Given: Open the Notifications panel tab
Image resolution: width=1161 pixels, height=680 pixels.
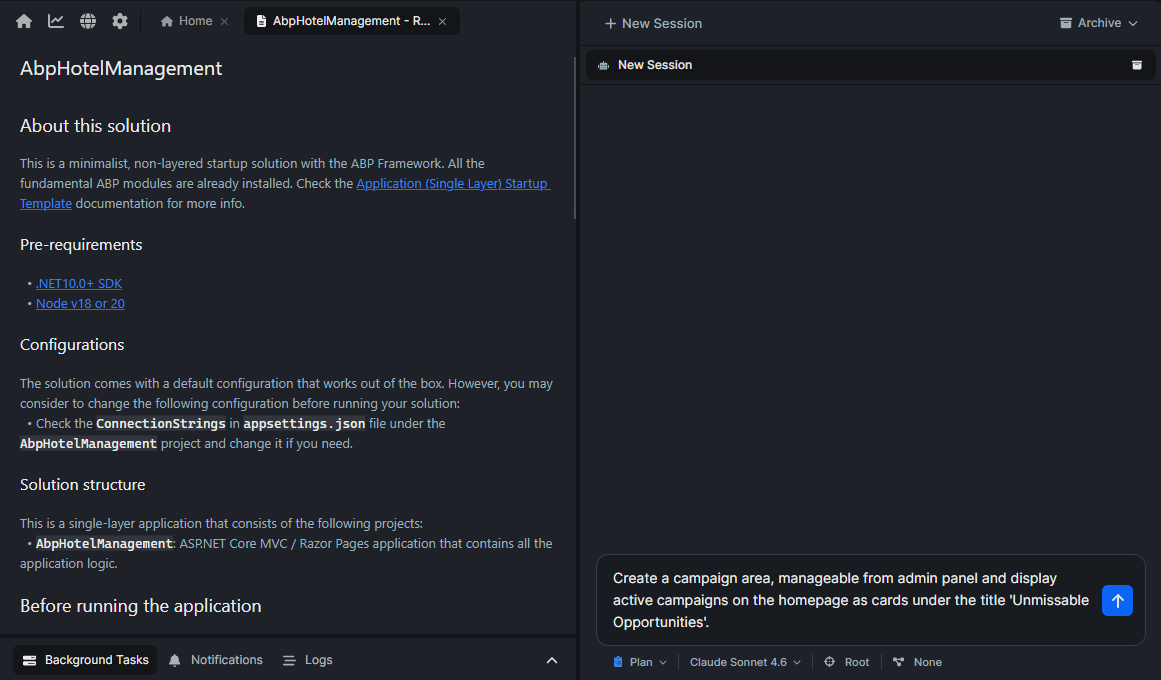Looking at the screenshot, I should click(x=215, y=660).
